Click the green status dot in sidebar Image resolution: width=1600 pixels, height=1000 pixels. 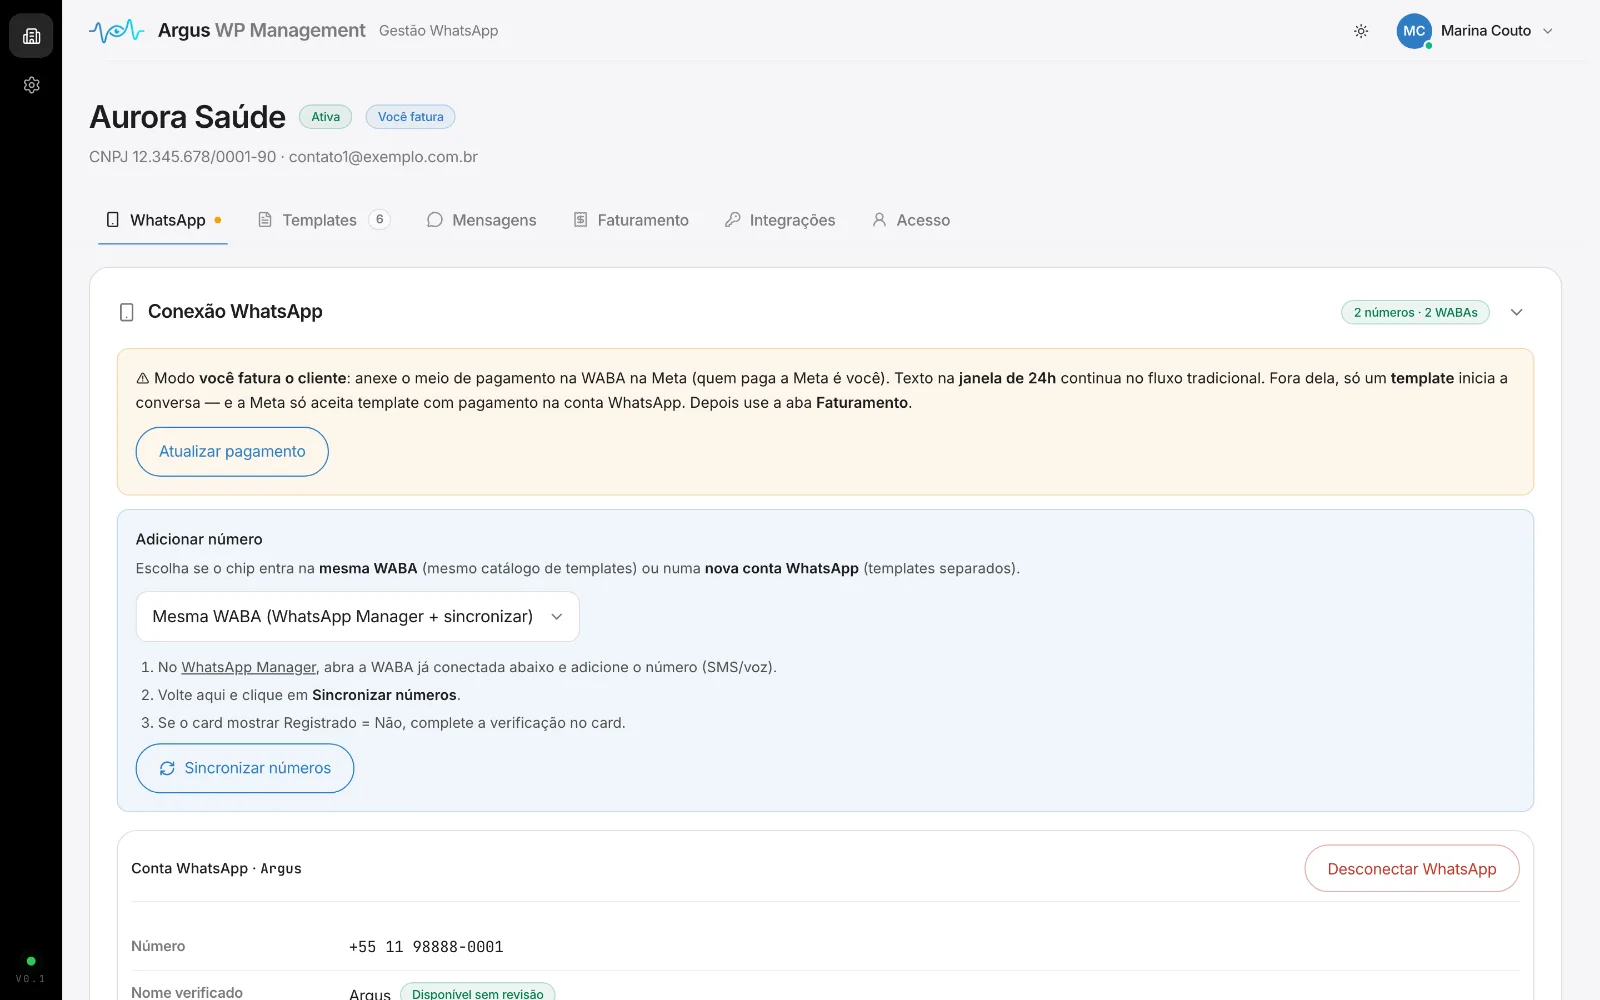pyautogui.click(x=31, y=961)
